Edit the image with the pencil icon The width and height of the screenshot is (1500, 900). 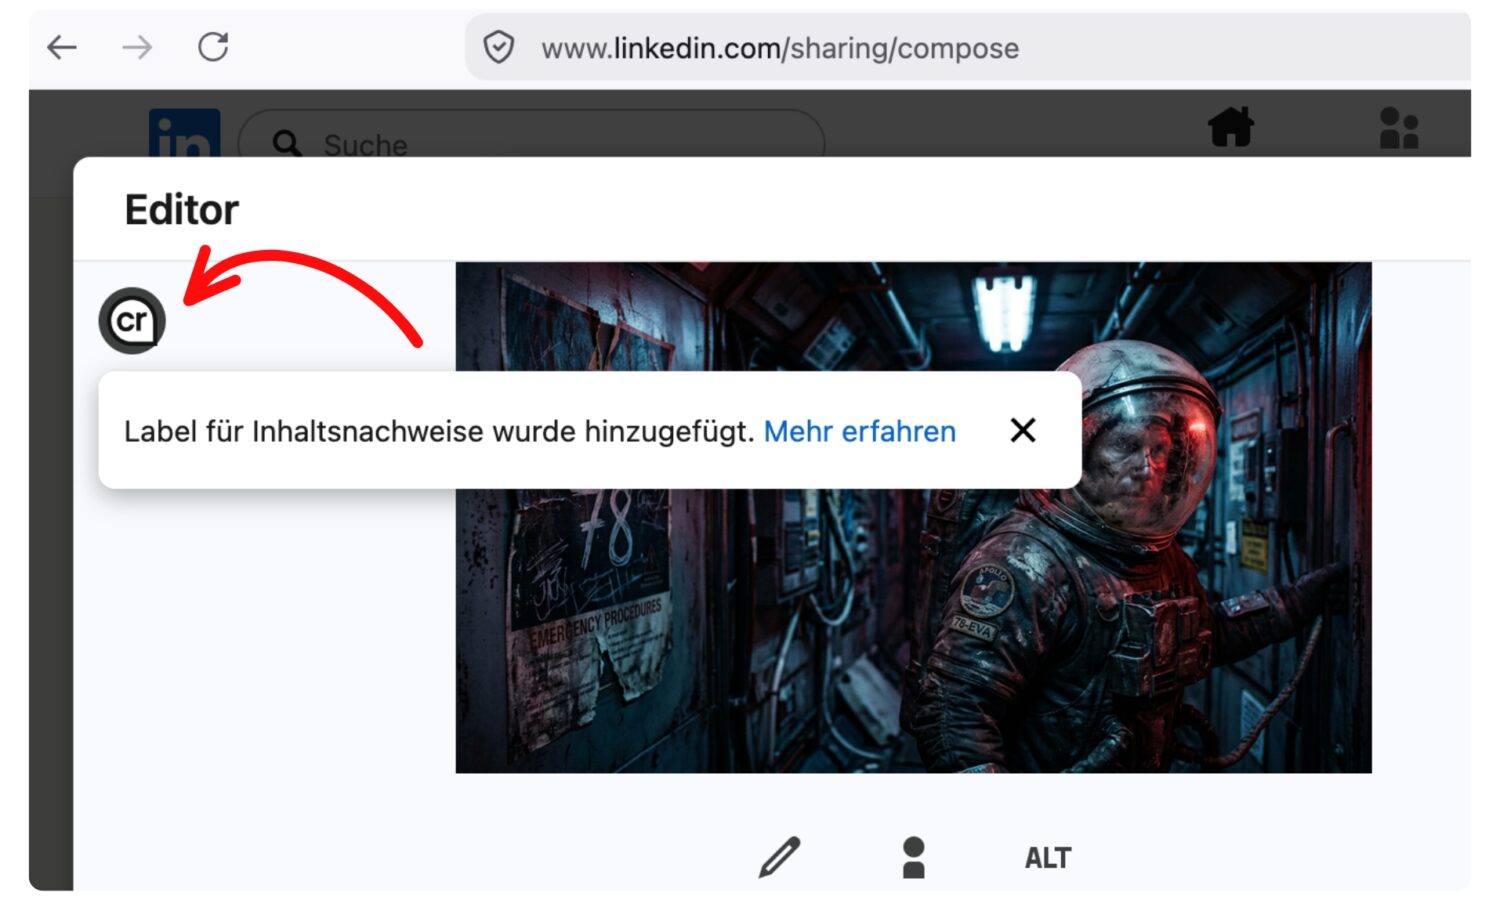coord(780,857)
